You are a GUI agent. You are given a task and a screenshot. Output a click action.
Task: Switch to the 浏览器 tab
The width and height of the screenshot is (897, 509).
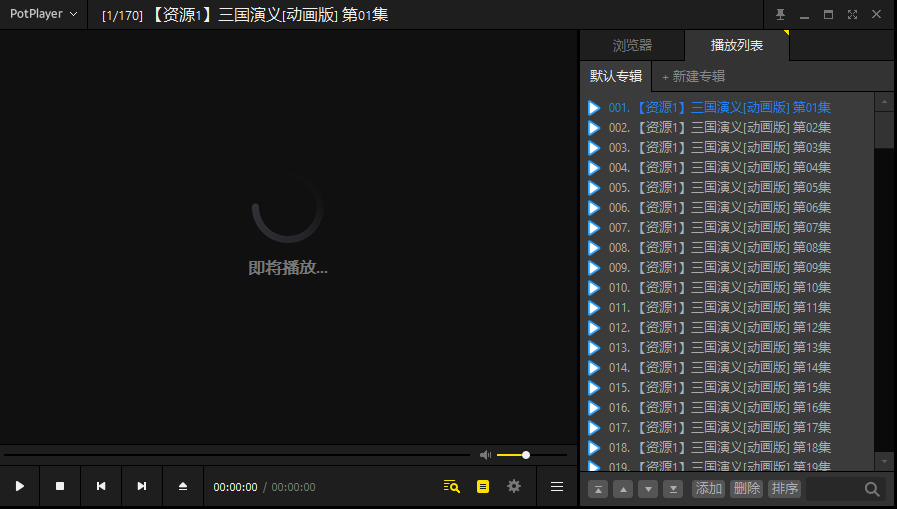[x=632, y=45]
